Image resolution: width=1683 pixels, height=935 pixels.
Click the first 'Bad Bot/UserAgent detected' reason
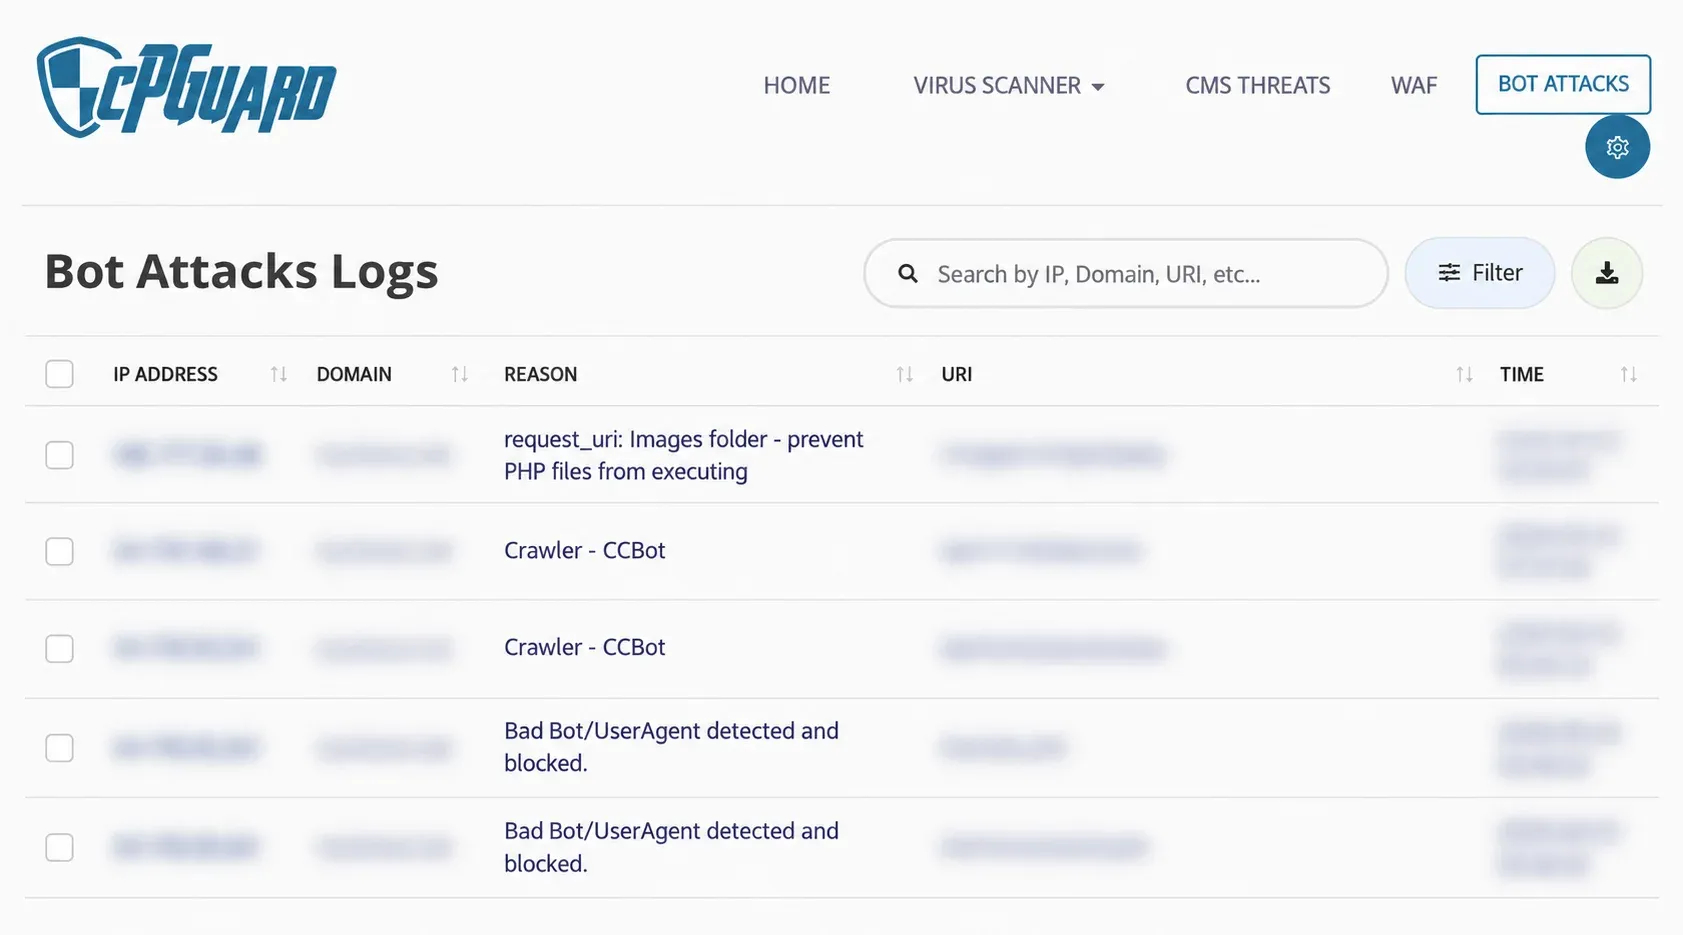pyautogui.click(x=671, y=747)
